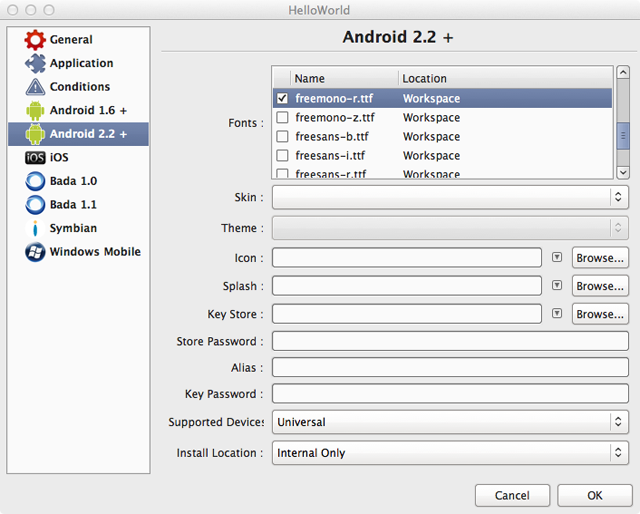The width and height of the screenshot is (640, 514).
Task: Open the Supported Devices Universal dropdown
Action: 450,422
